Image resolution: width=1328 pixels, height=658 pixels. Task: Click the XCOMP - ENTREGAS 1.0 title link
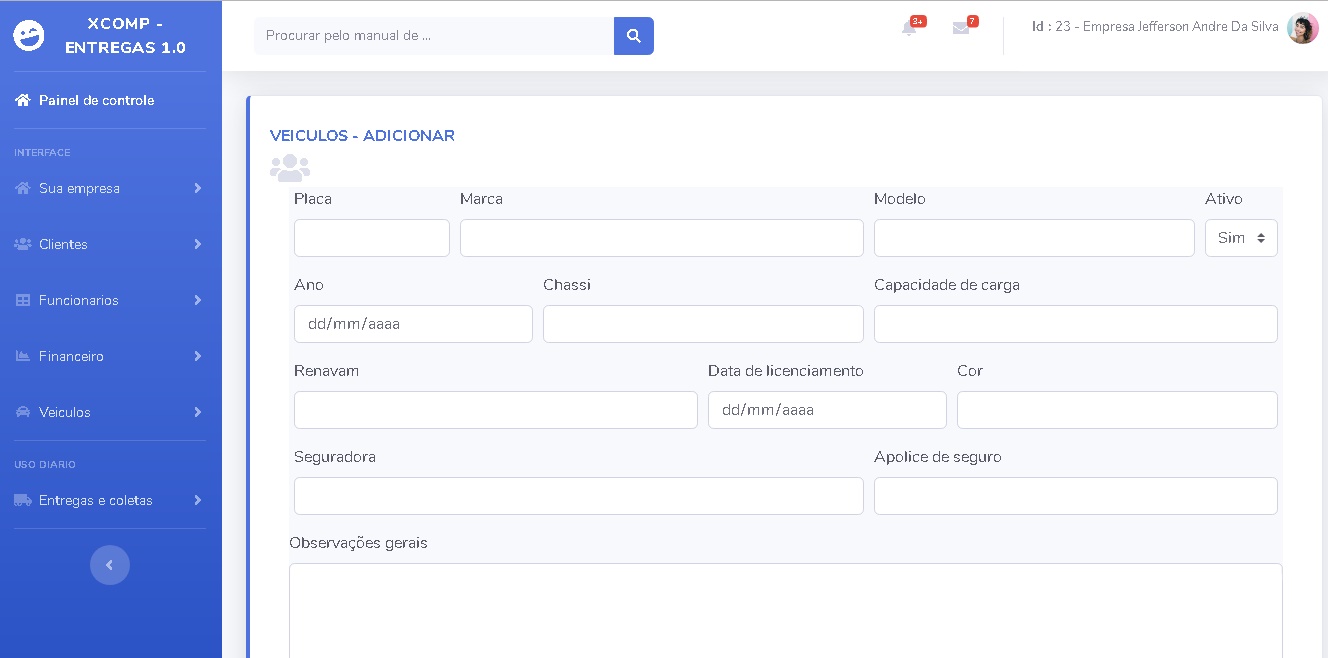(x=125, y=36)
